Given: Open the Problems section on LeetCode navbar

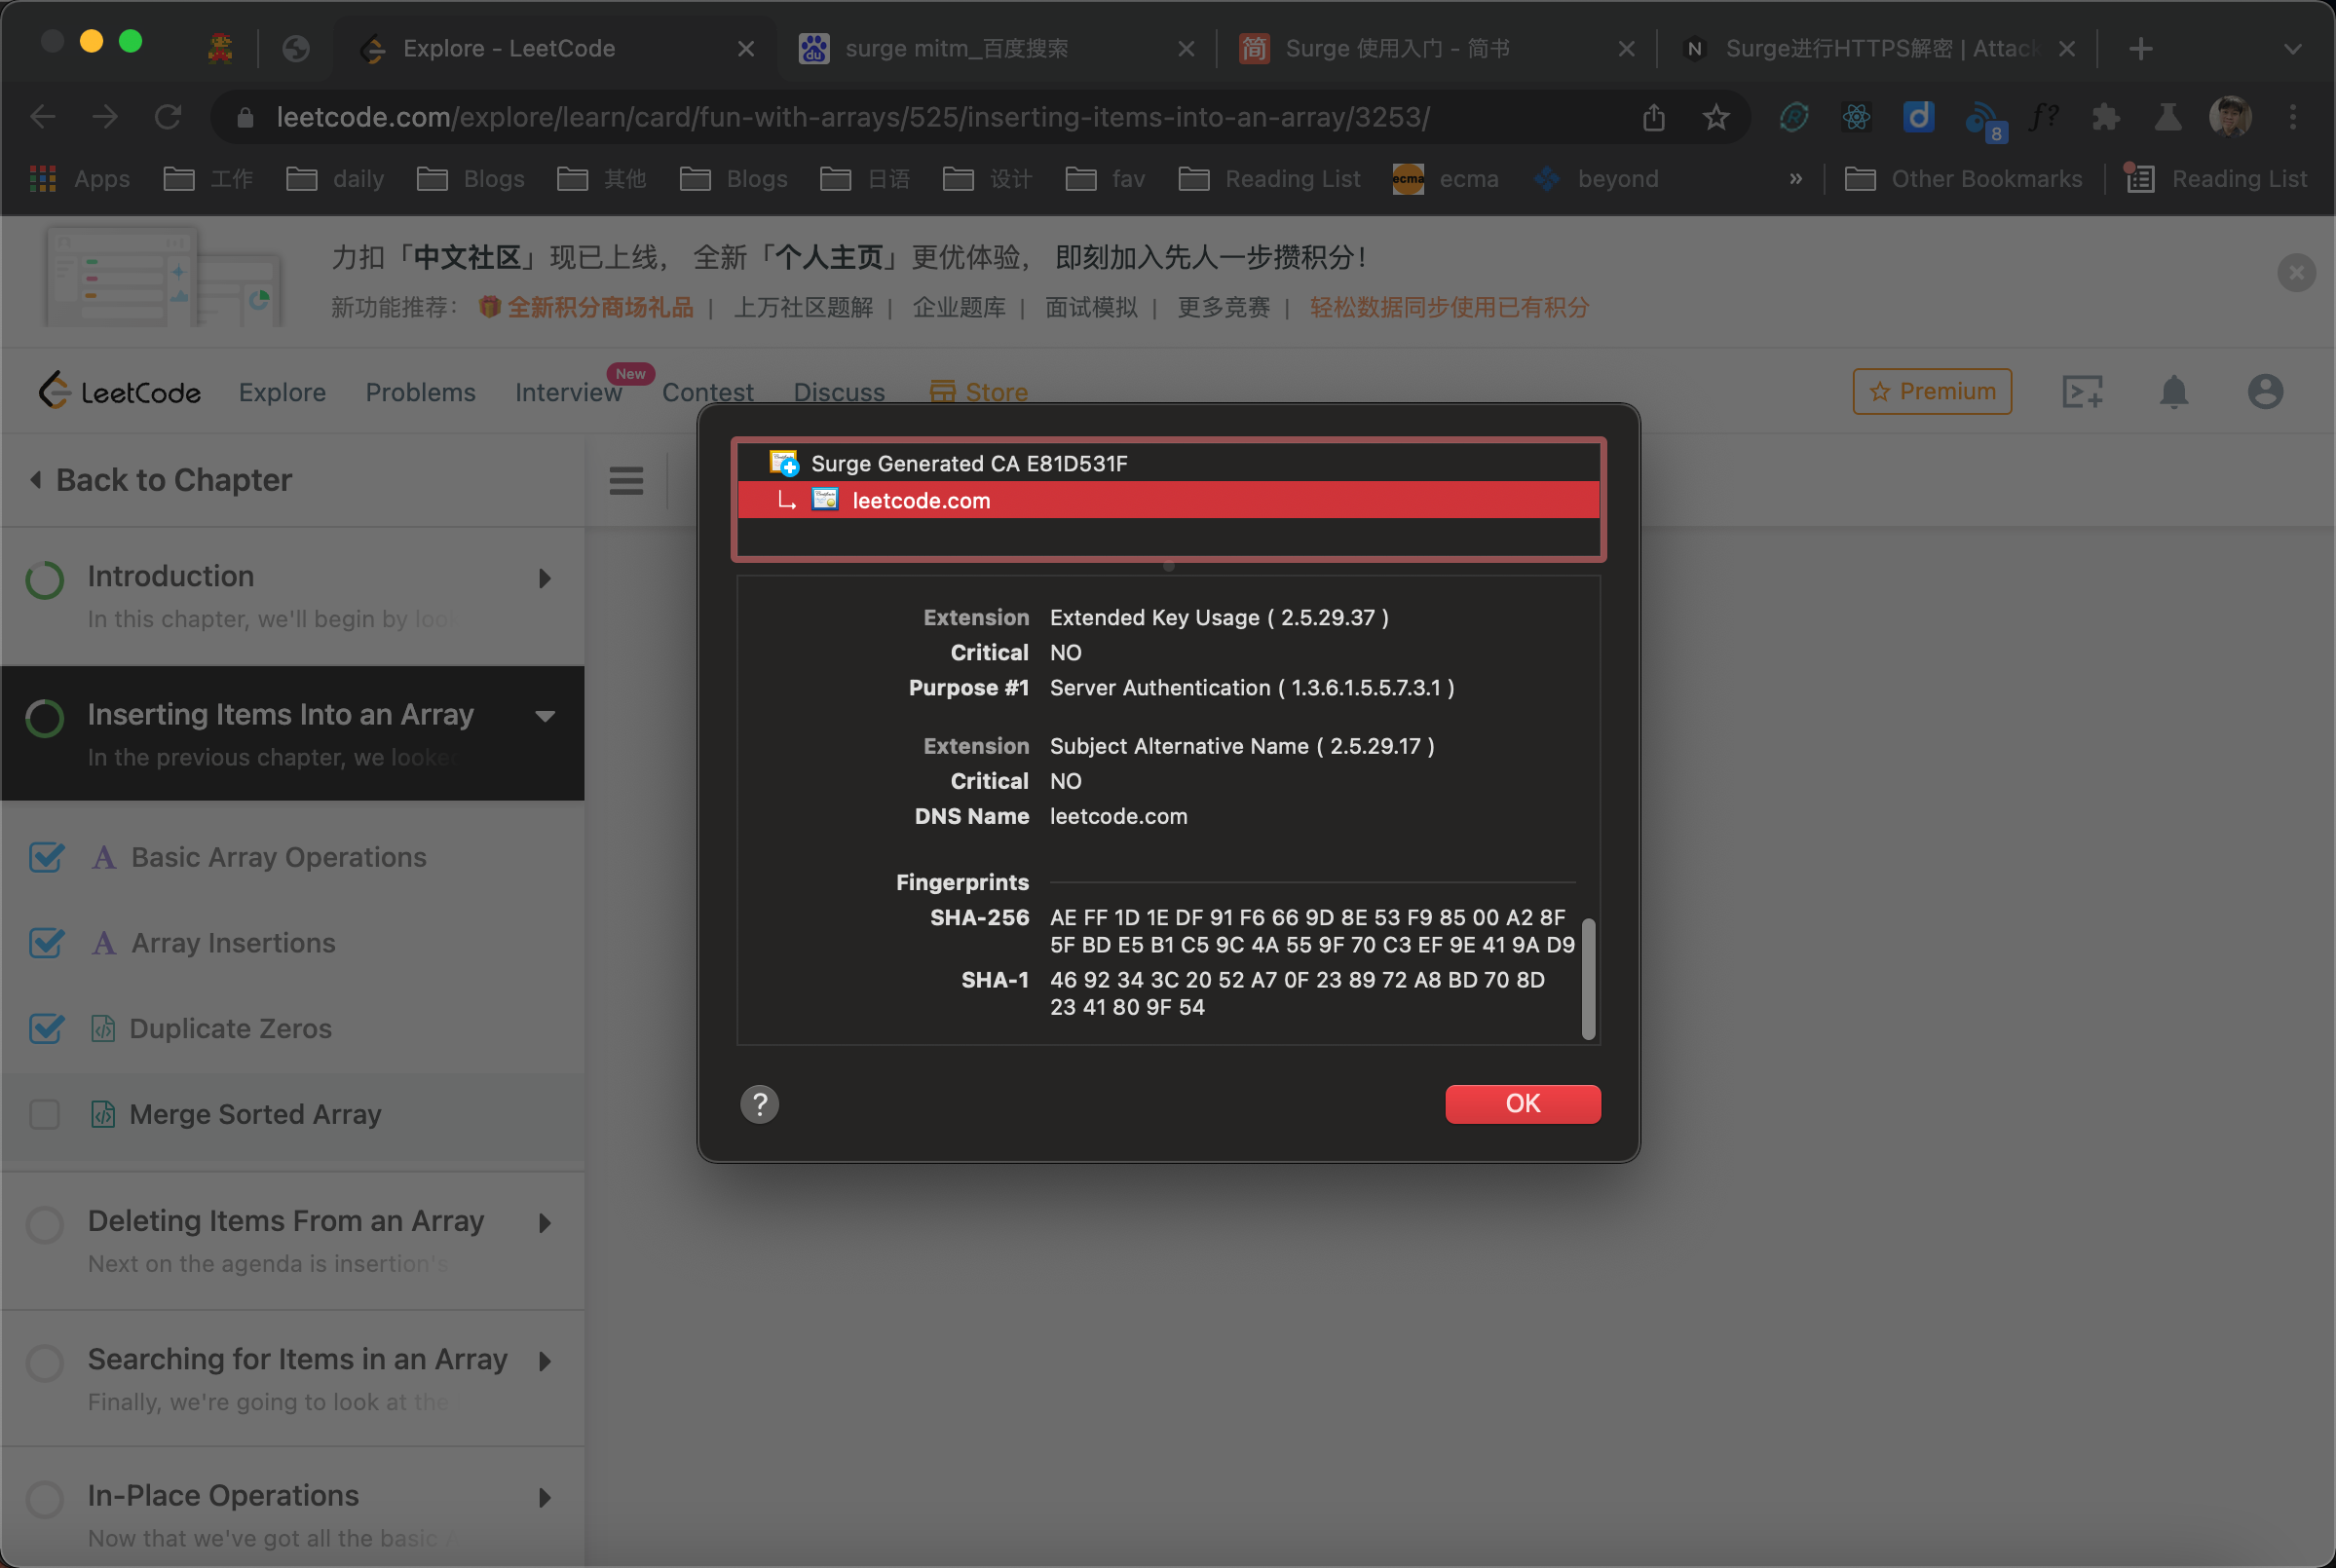Looking at the screenshot, I should pyautogui.click(x=420, y=391).
